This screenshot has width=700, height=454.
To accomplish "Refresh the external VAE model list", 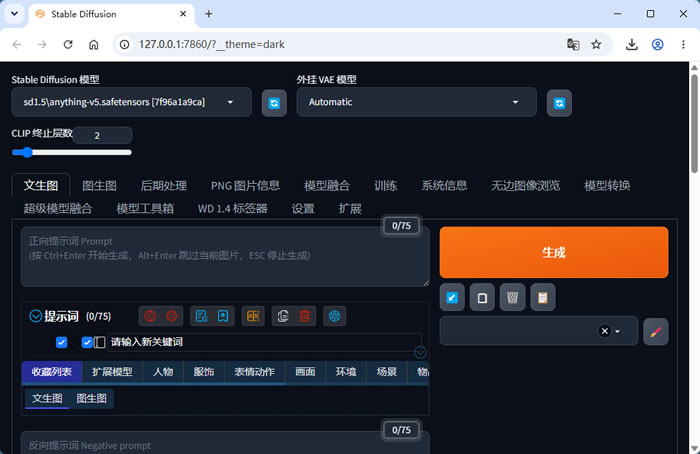I will pos(559,103).
